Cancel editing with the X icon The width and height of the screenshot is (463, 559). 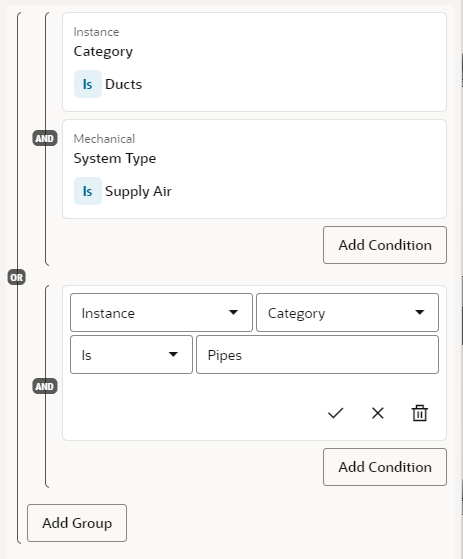point(377,413)
